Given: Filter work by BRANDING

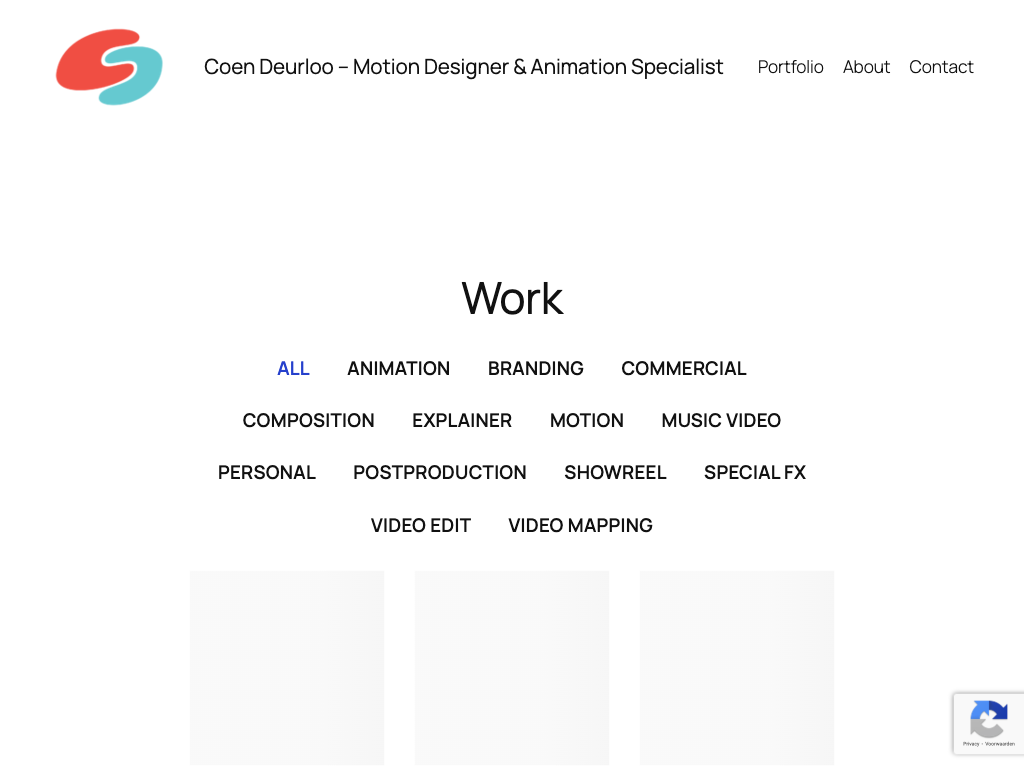Looking at the screenshot, I should pos(536,368).
